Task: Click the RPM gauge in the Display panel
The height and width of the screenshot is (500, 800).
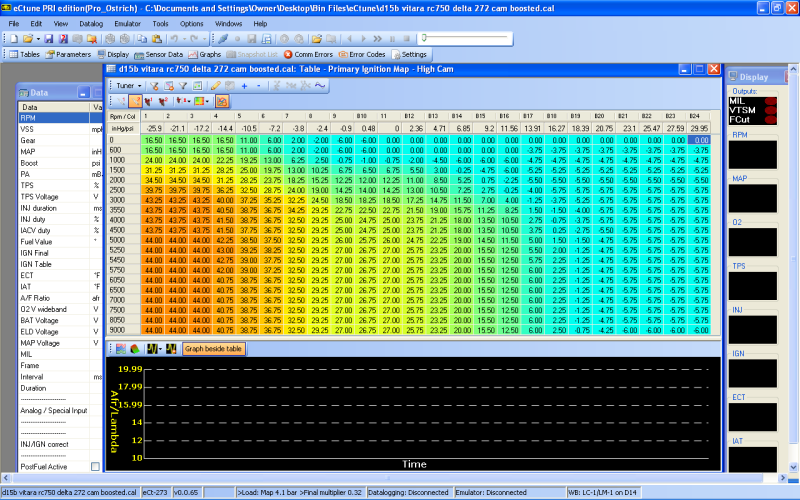Action: pos(753,155)
